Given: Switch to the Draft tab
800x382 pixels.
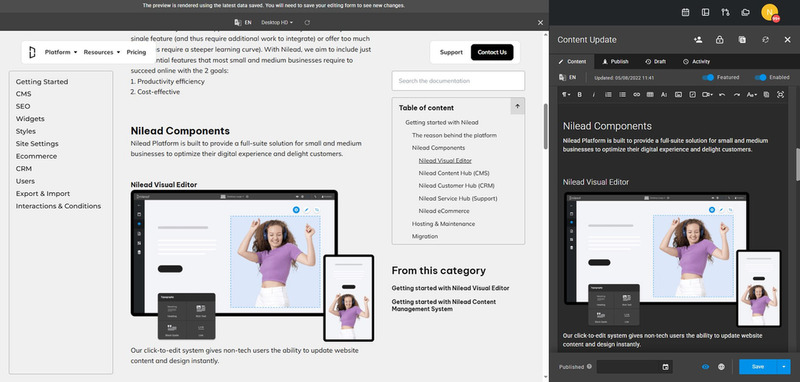Looking at the screenshot, I should click(656, 62).
